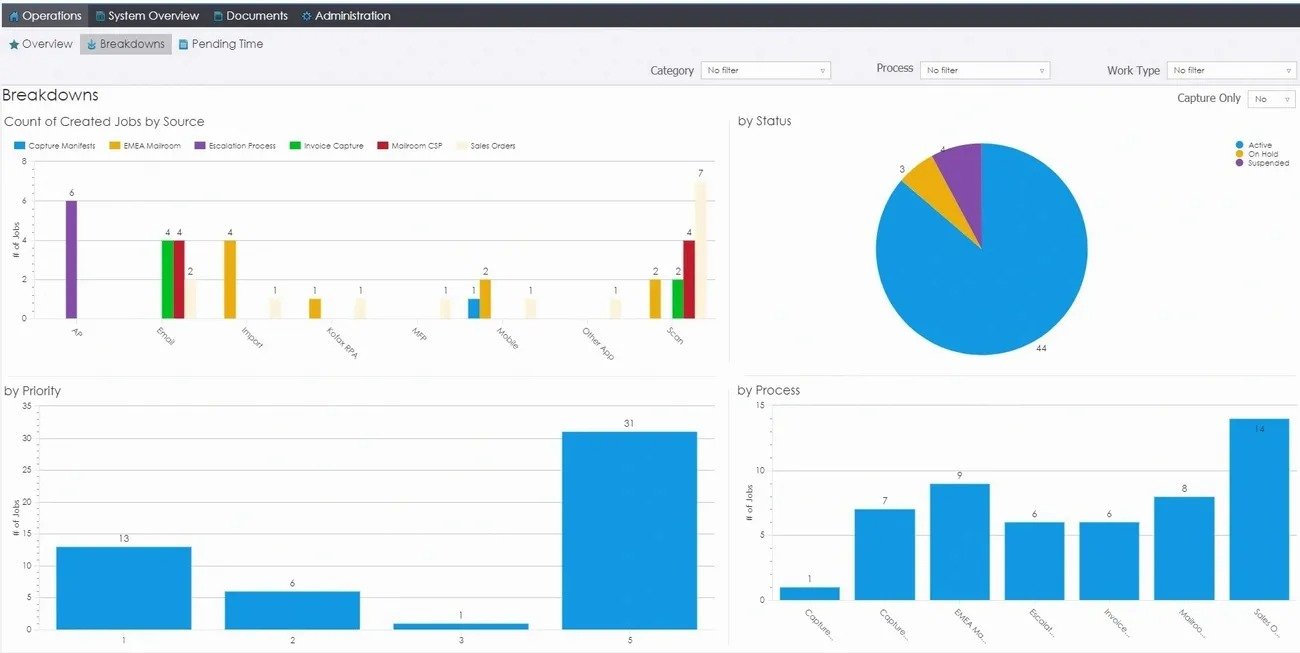
Task: Open the Category filter dropdown
Action: 765,71
